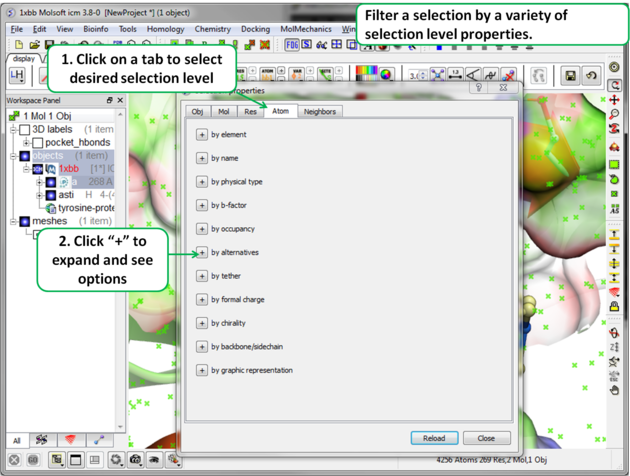This screenshot has height=476, width=630.
Task: Expand the 'by formal charge' section
Action: 202,299
